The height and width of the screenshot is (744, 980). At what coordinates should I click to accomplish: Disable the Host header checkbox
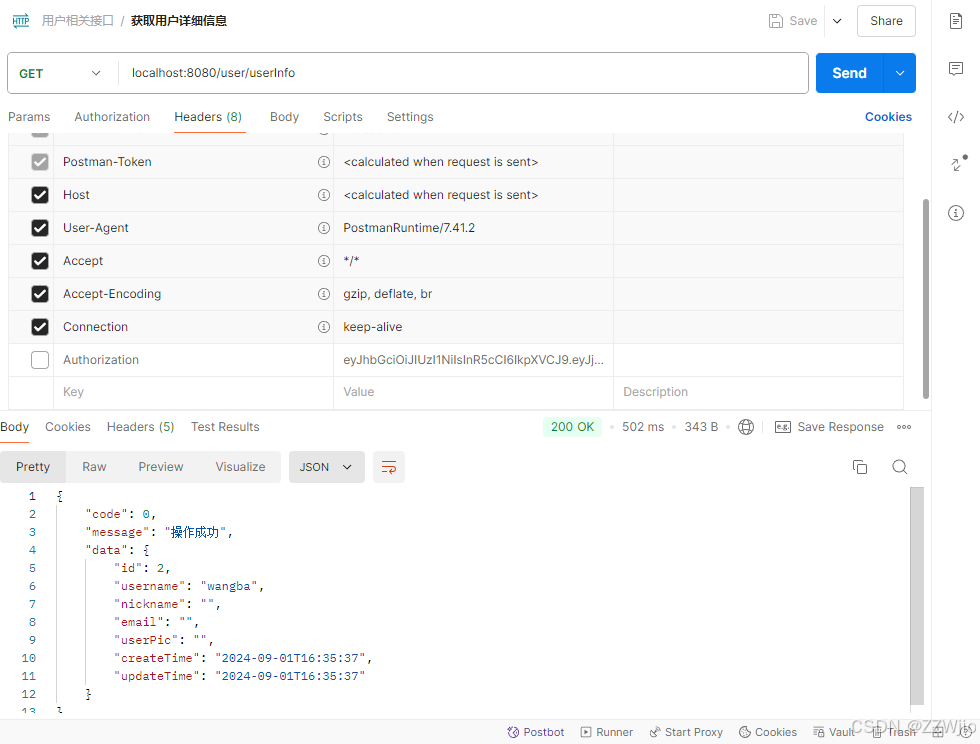(39, 194)
